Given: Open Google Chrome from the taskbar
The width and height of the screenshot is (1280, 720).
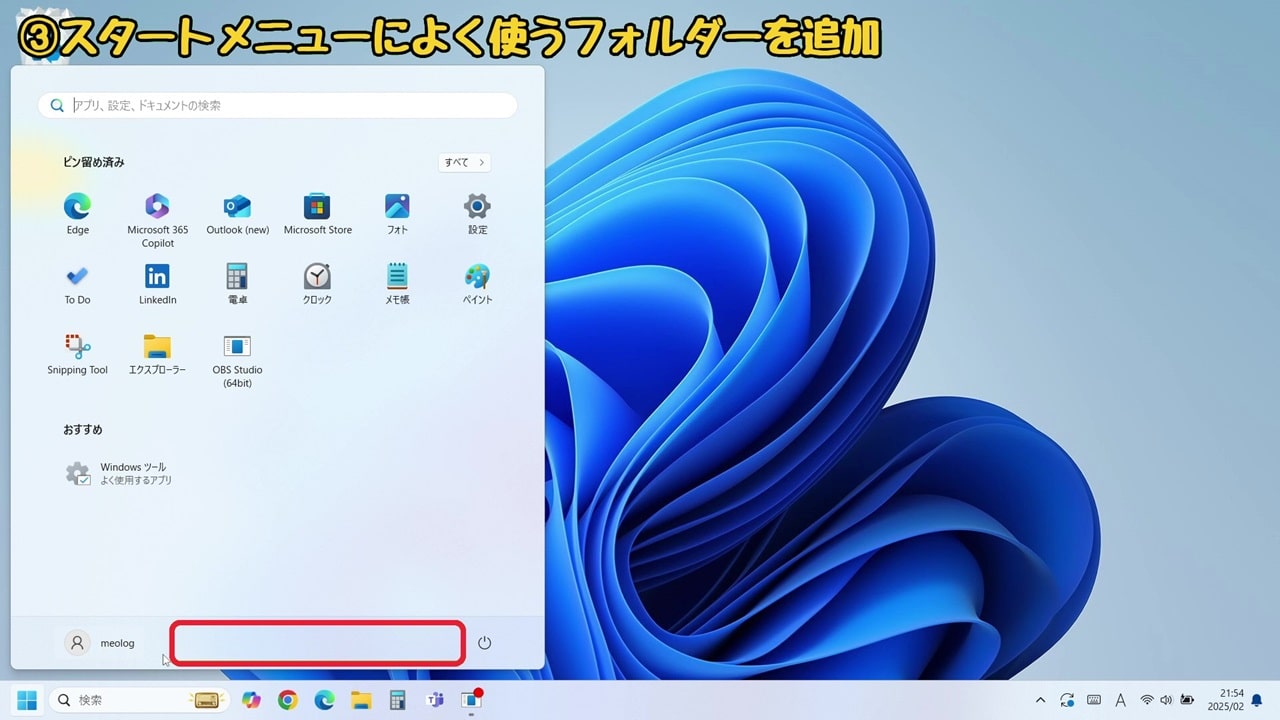Looking at the screenshot, I should pos(288,700).
